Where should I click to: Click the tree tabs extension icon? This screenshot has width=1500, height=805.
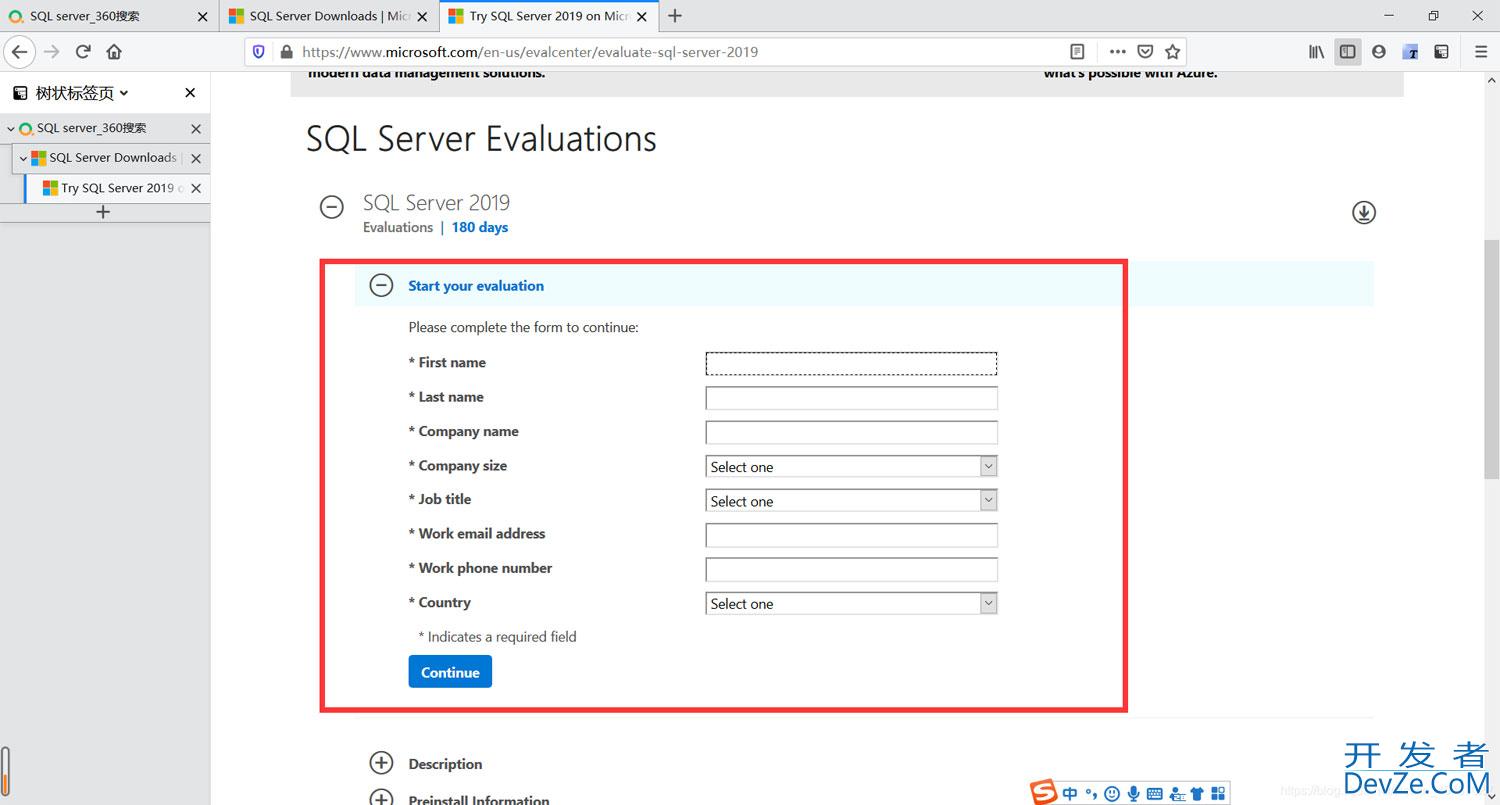coord(1442,51)
